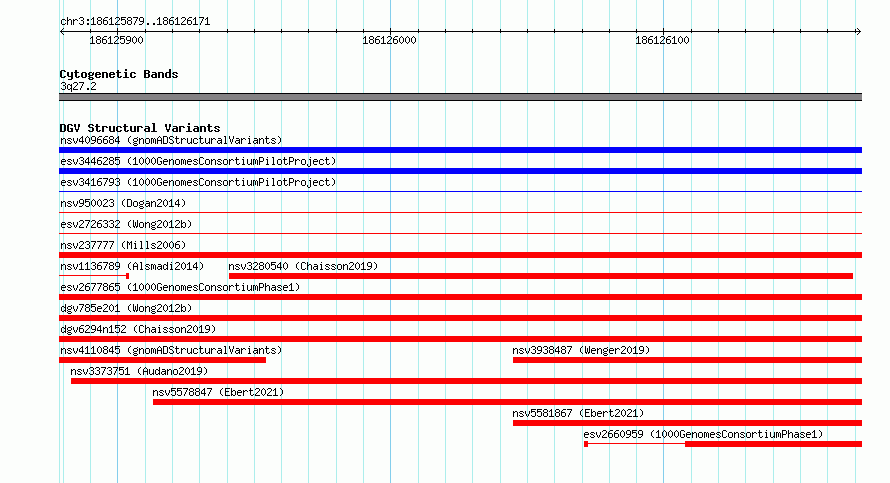Click the nsv4096684 gnomADStructuralVariants label
This screenshot has height=483, width=890.
coord(171,140)
